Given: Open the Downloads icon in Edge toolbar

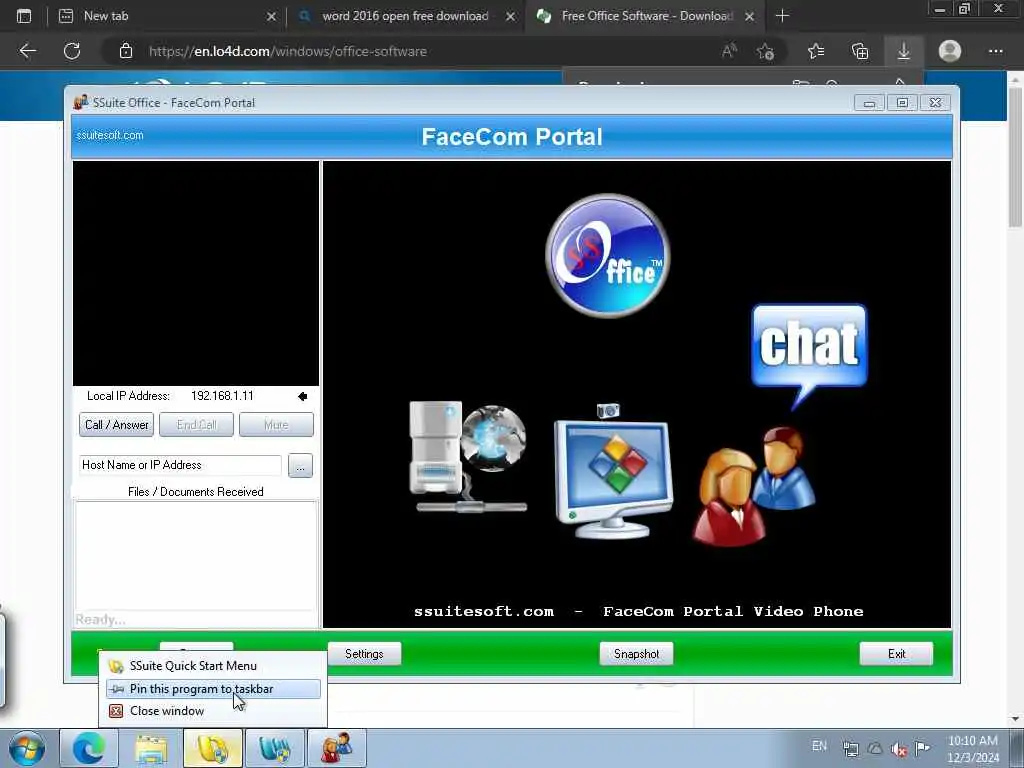Looking at the screenshot, I should coord(903,51).
